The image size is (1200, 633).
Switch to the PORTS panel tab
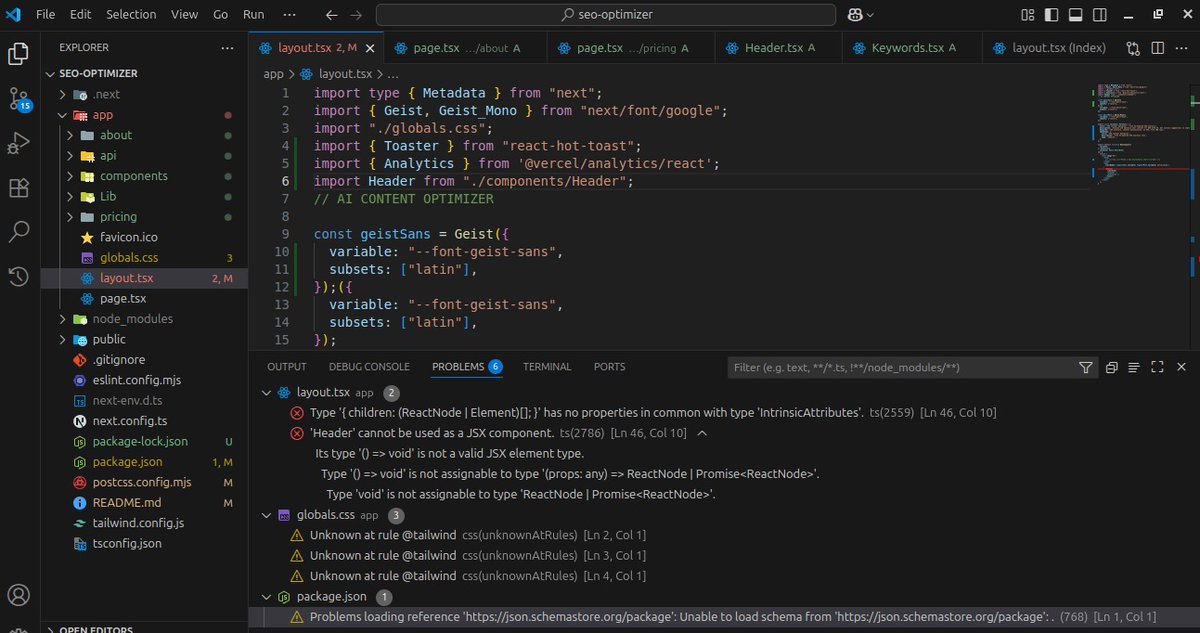click(x=609, y=367)
